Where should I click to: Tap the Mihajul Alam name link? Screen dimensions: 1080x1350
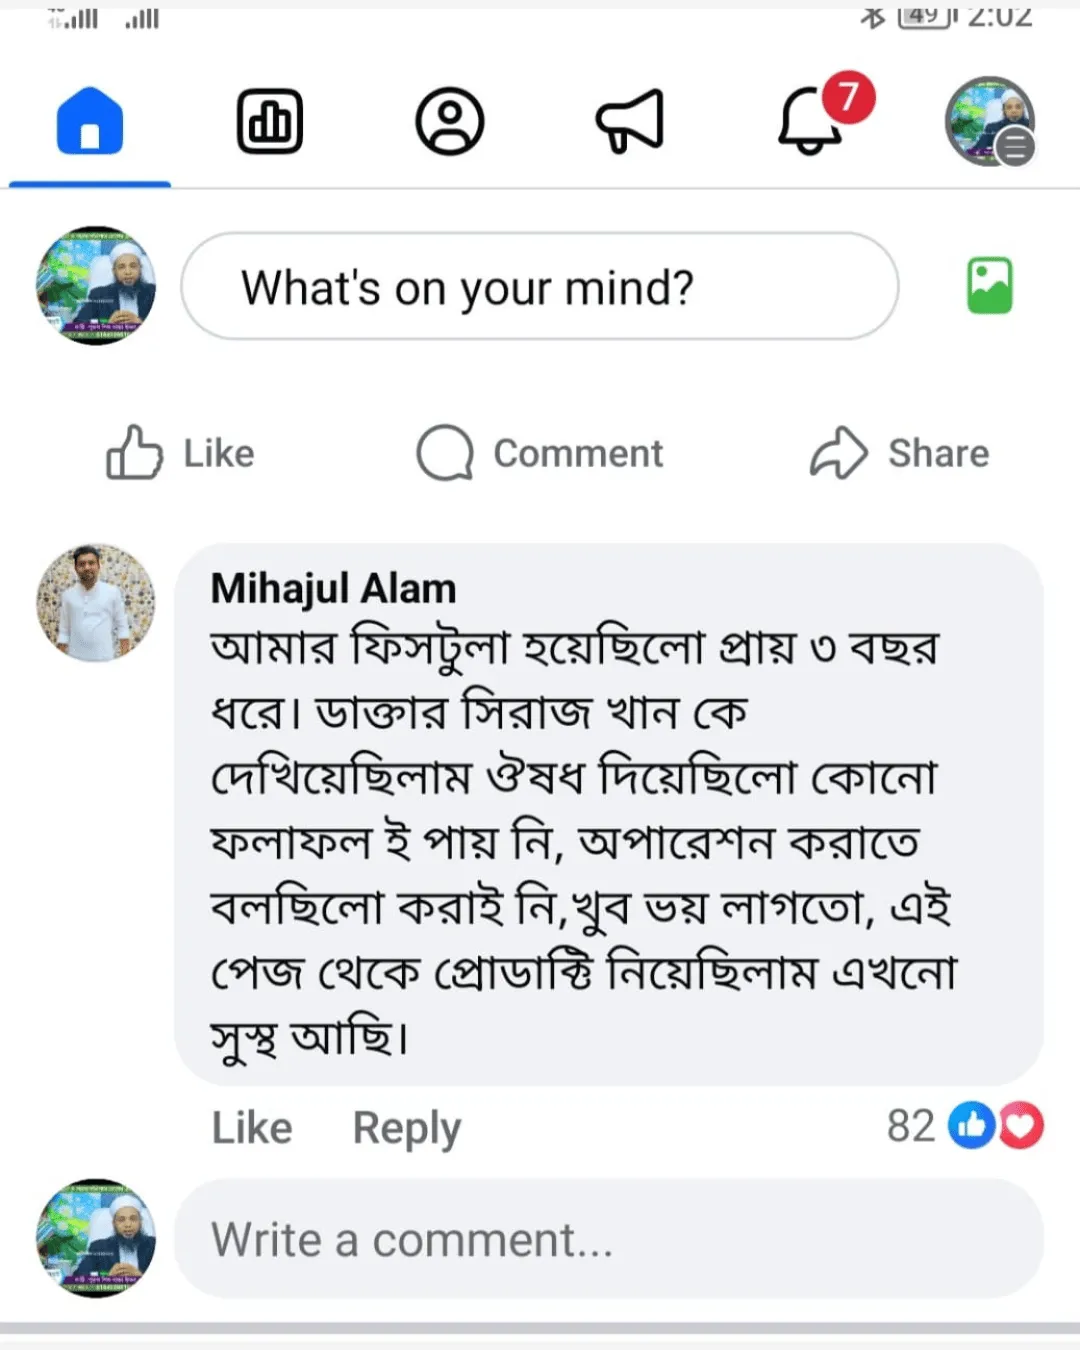pos(333,588)
